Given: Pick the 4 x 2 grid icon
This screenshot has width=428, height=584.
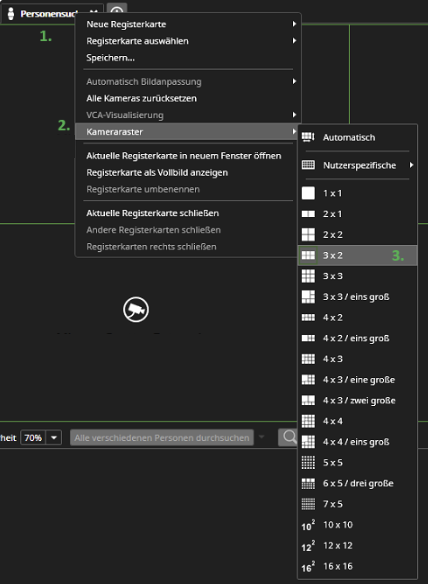Looking at the screenshot, I should pyautogui.click(x=308, y=318).
